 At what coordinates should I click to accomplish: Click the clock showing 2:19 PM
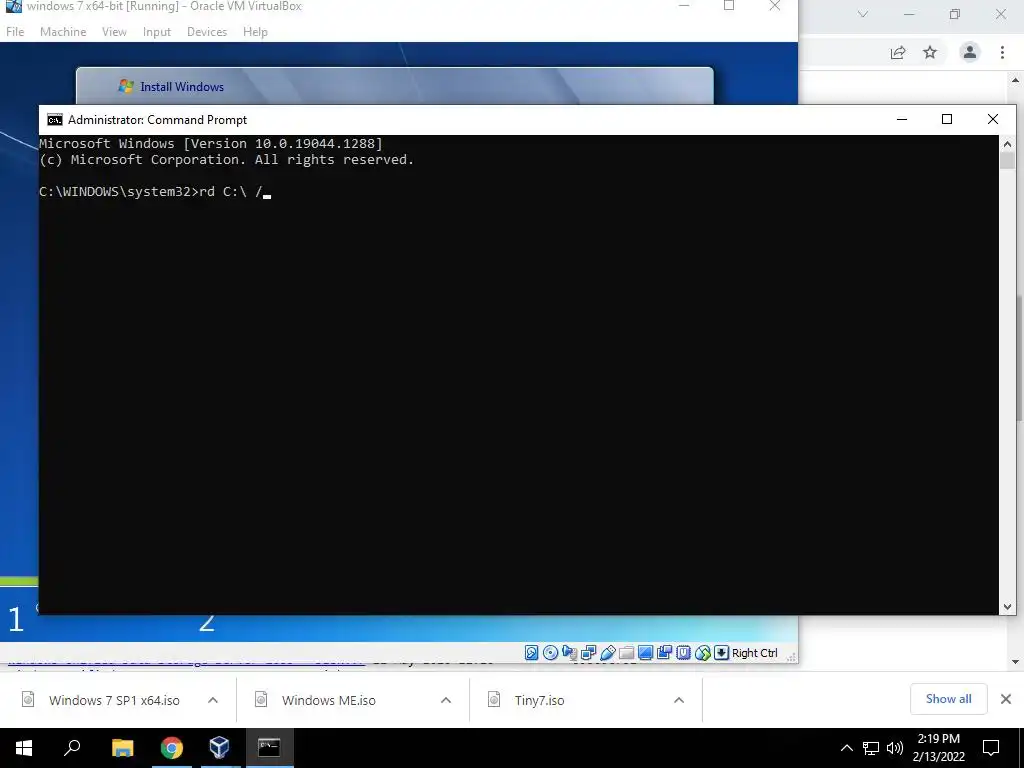point(938,739)
